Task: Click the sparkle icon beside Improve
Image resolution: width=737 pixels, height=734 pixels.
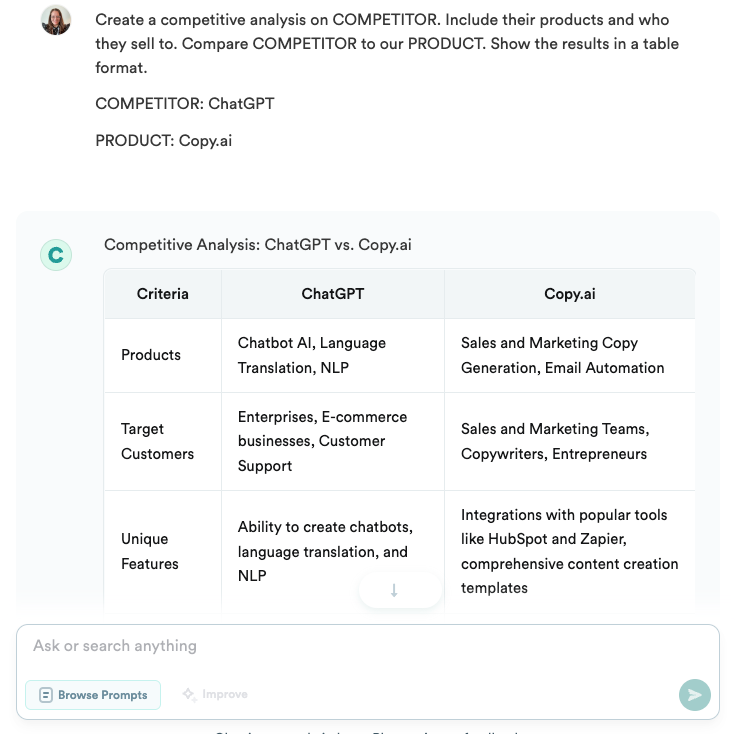Action: point(189,694)
